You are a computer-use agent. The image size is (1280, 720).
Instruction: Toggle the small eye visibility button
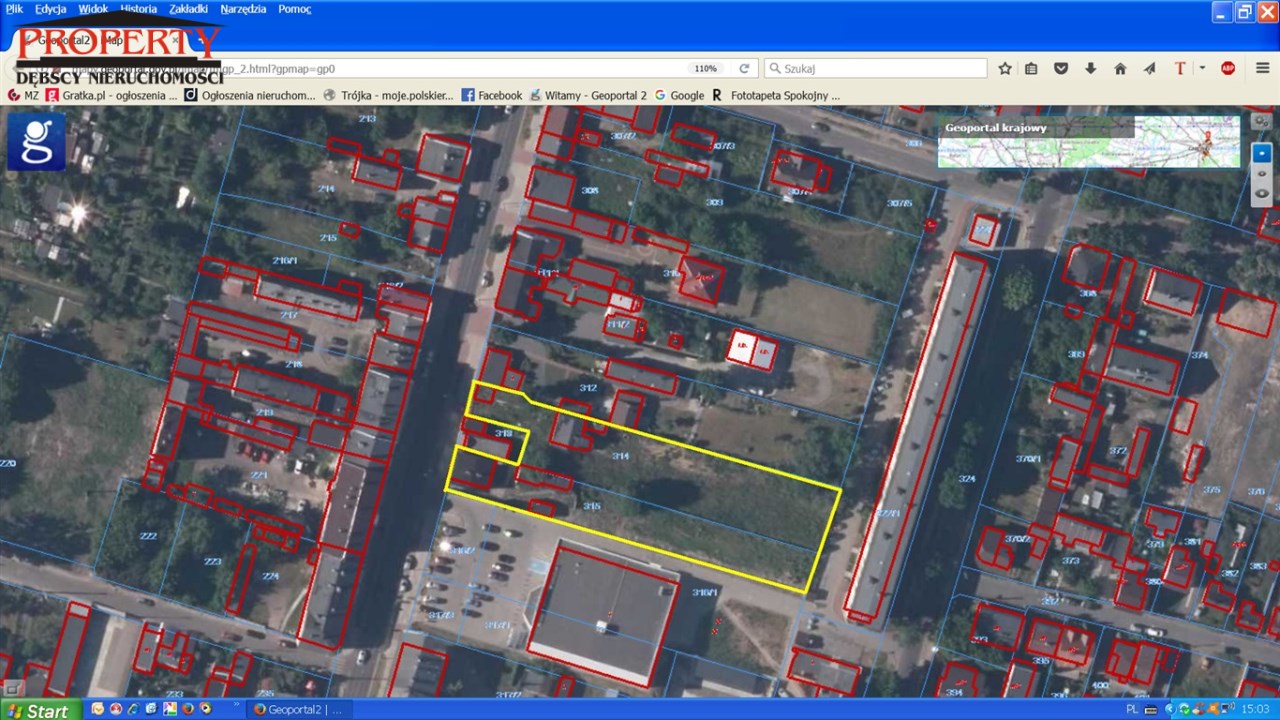tap(1262, 174)
